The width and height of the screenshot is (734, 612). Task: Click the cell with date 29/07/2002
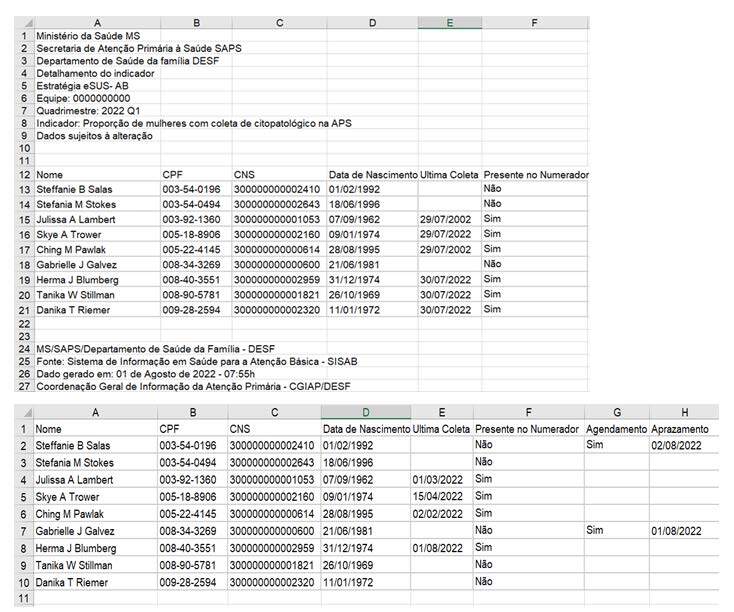click(x=449, y=219)
